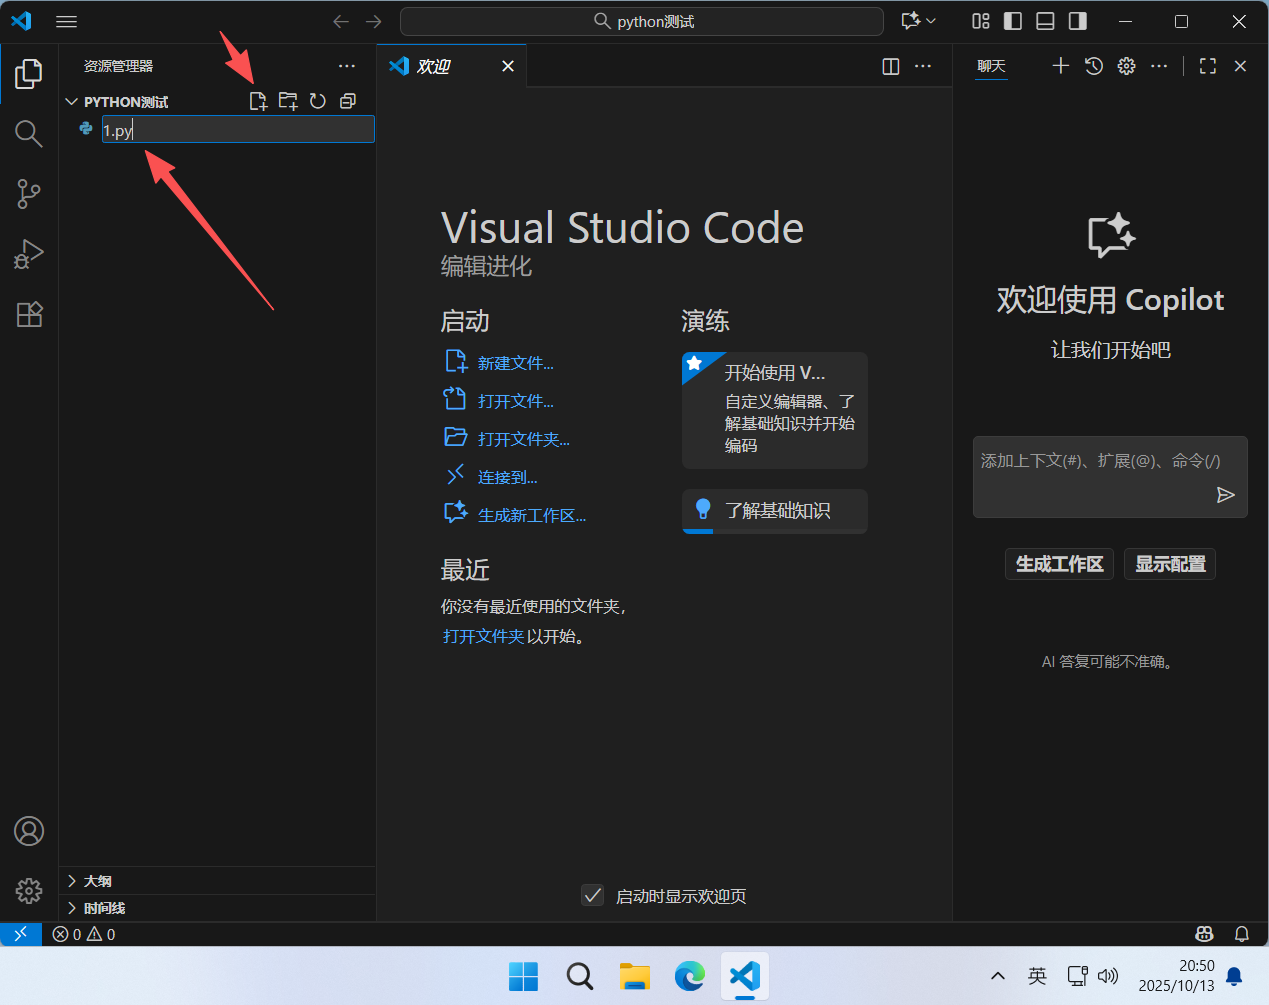Click the New Folder icon in explorer

coord(288,101)
